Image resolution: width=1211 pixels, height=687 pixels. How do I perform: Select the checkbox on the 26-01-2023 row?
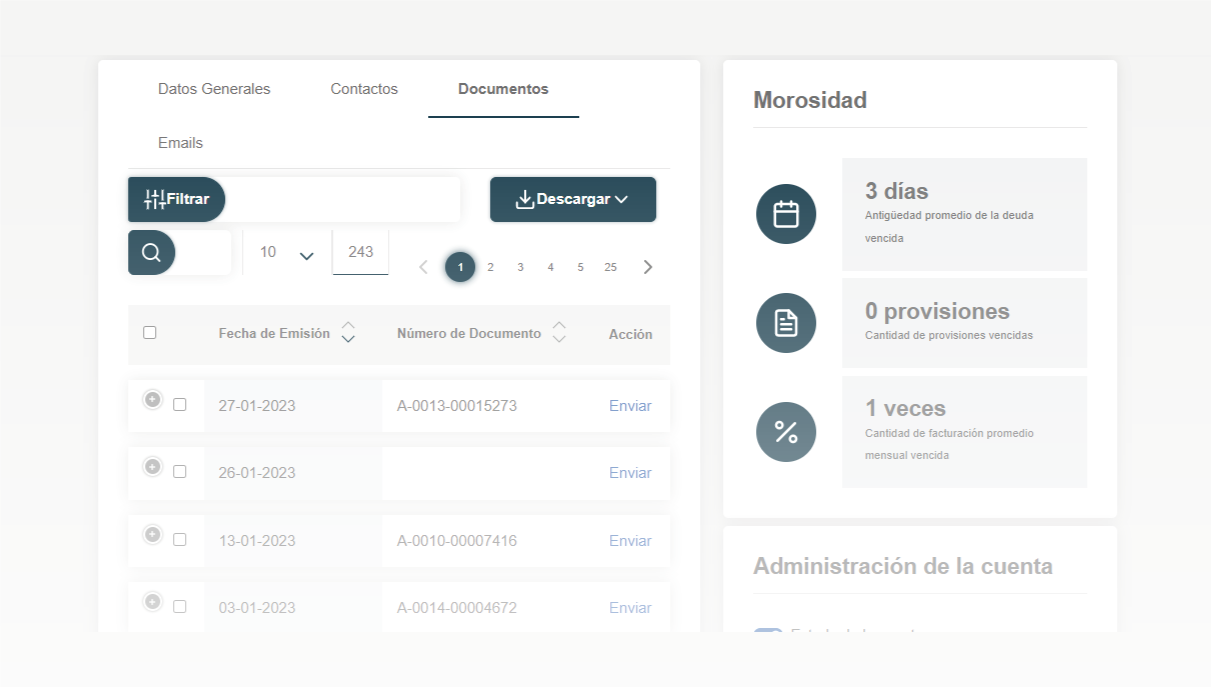pos(180,472)
